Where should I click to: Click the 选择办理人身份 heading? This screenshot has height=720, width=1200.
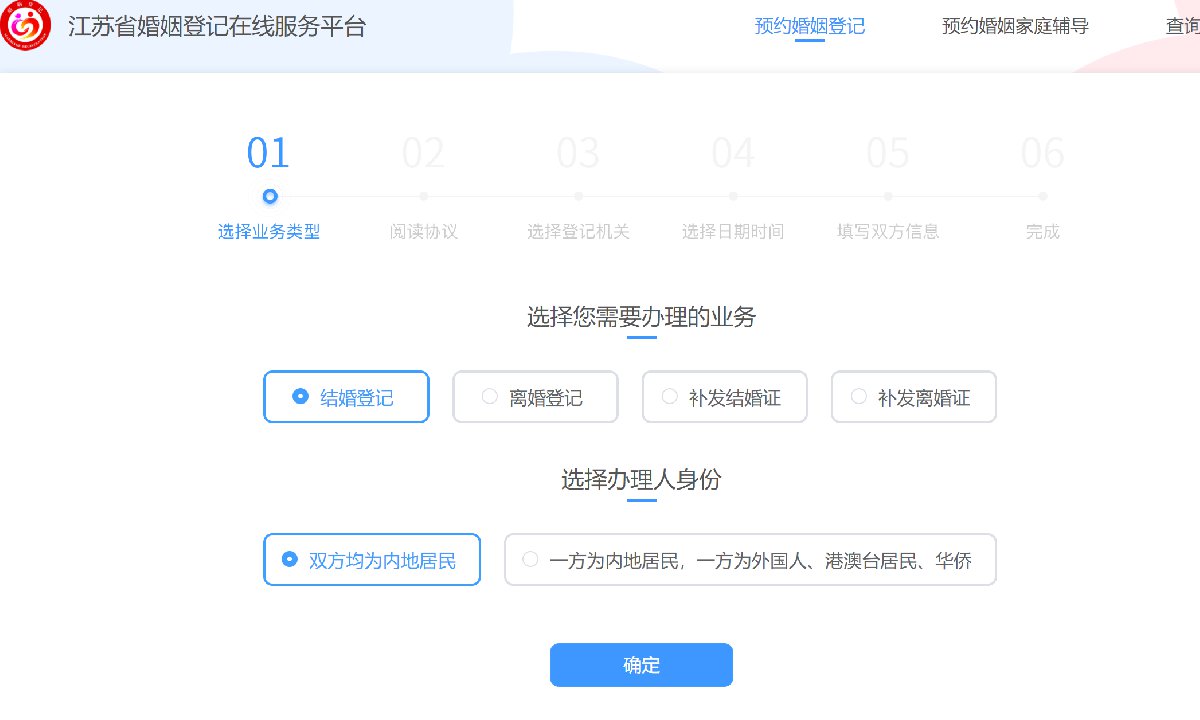tap(641, 480)
